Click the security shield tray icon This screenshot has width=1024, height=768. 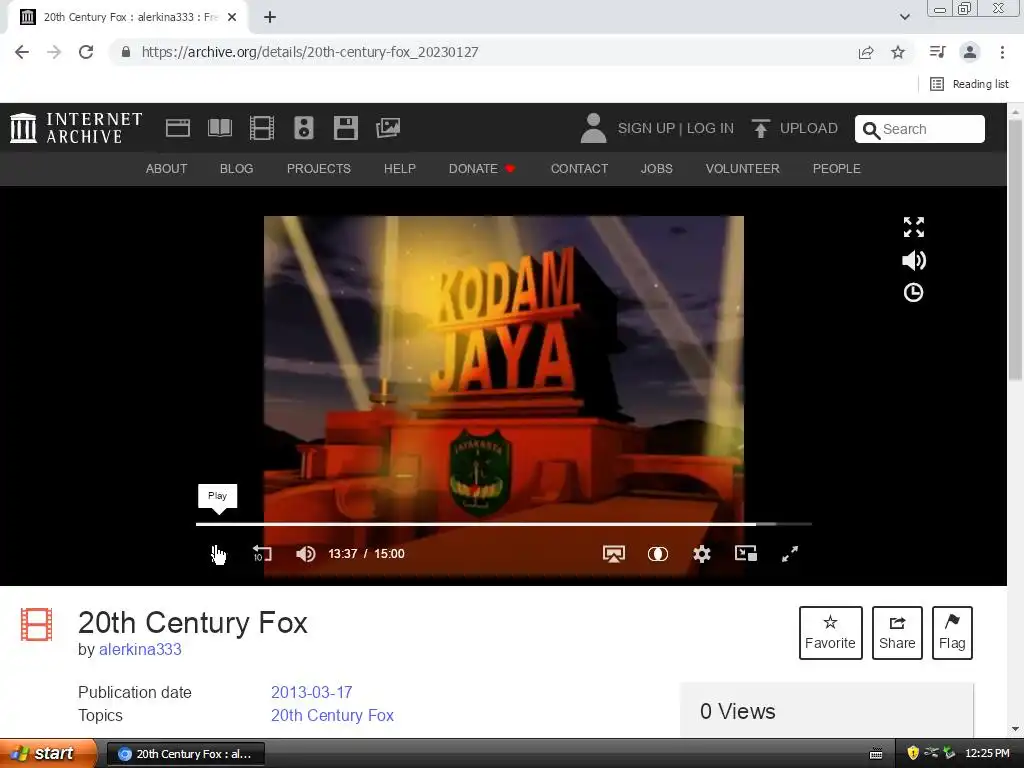click(x=913, y=753)
